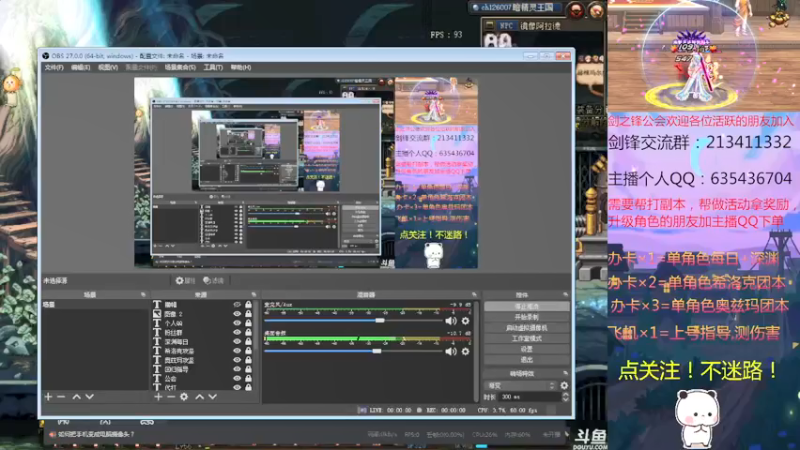Increase transition duration with the up stepper arrow
Image resolution: width=800 pixels, height=450 pixels.
565,394
